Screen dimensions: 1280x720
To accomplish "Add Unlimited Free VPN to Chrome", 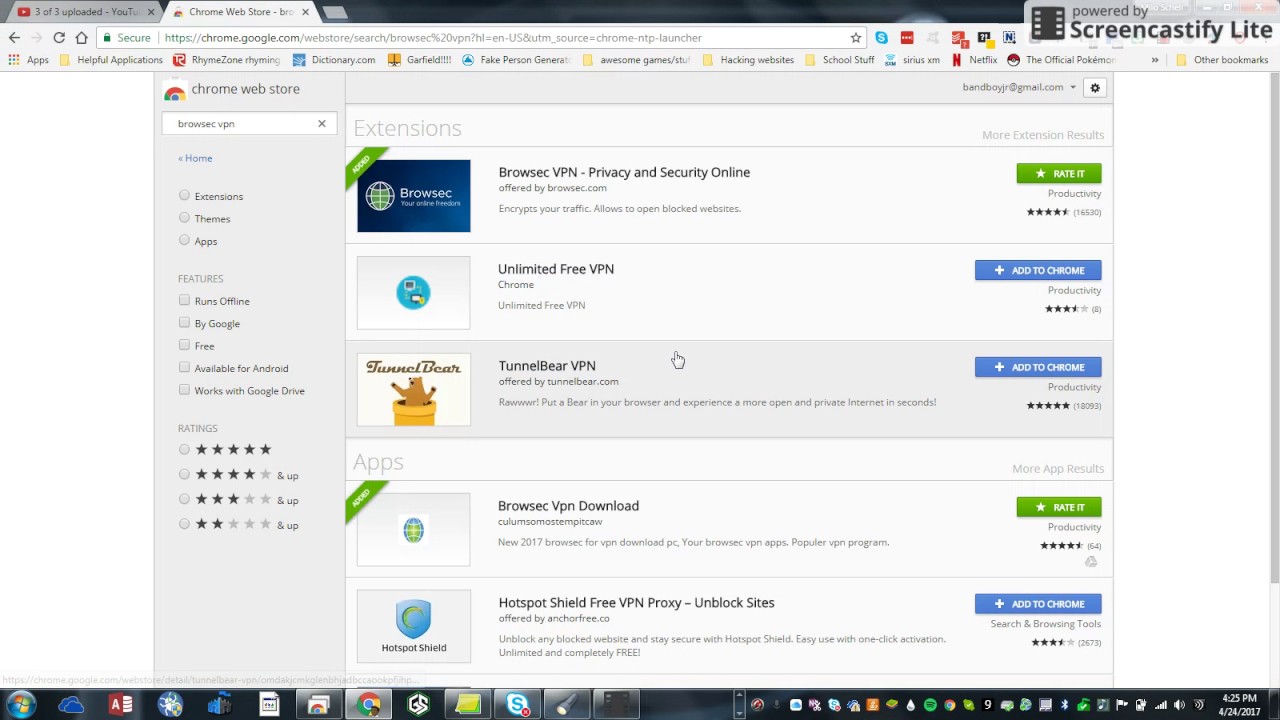I will [1038, 270].
